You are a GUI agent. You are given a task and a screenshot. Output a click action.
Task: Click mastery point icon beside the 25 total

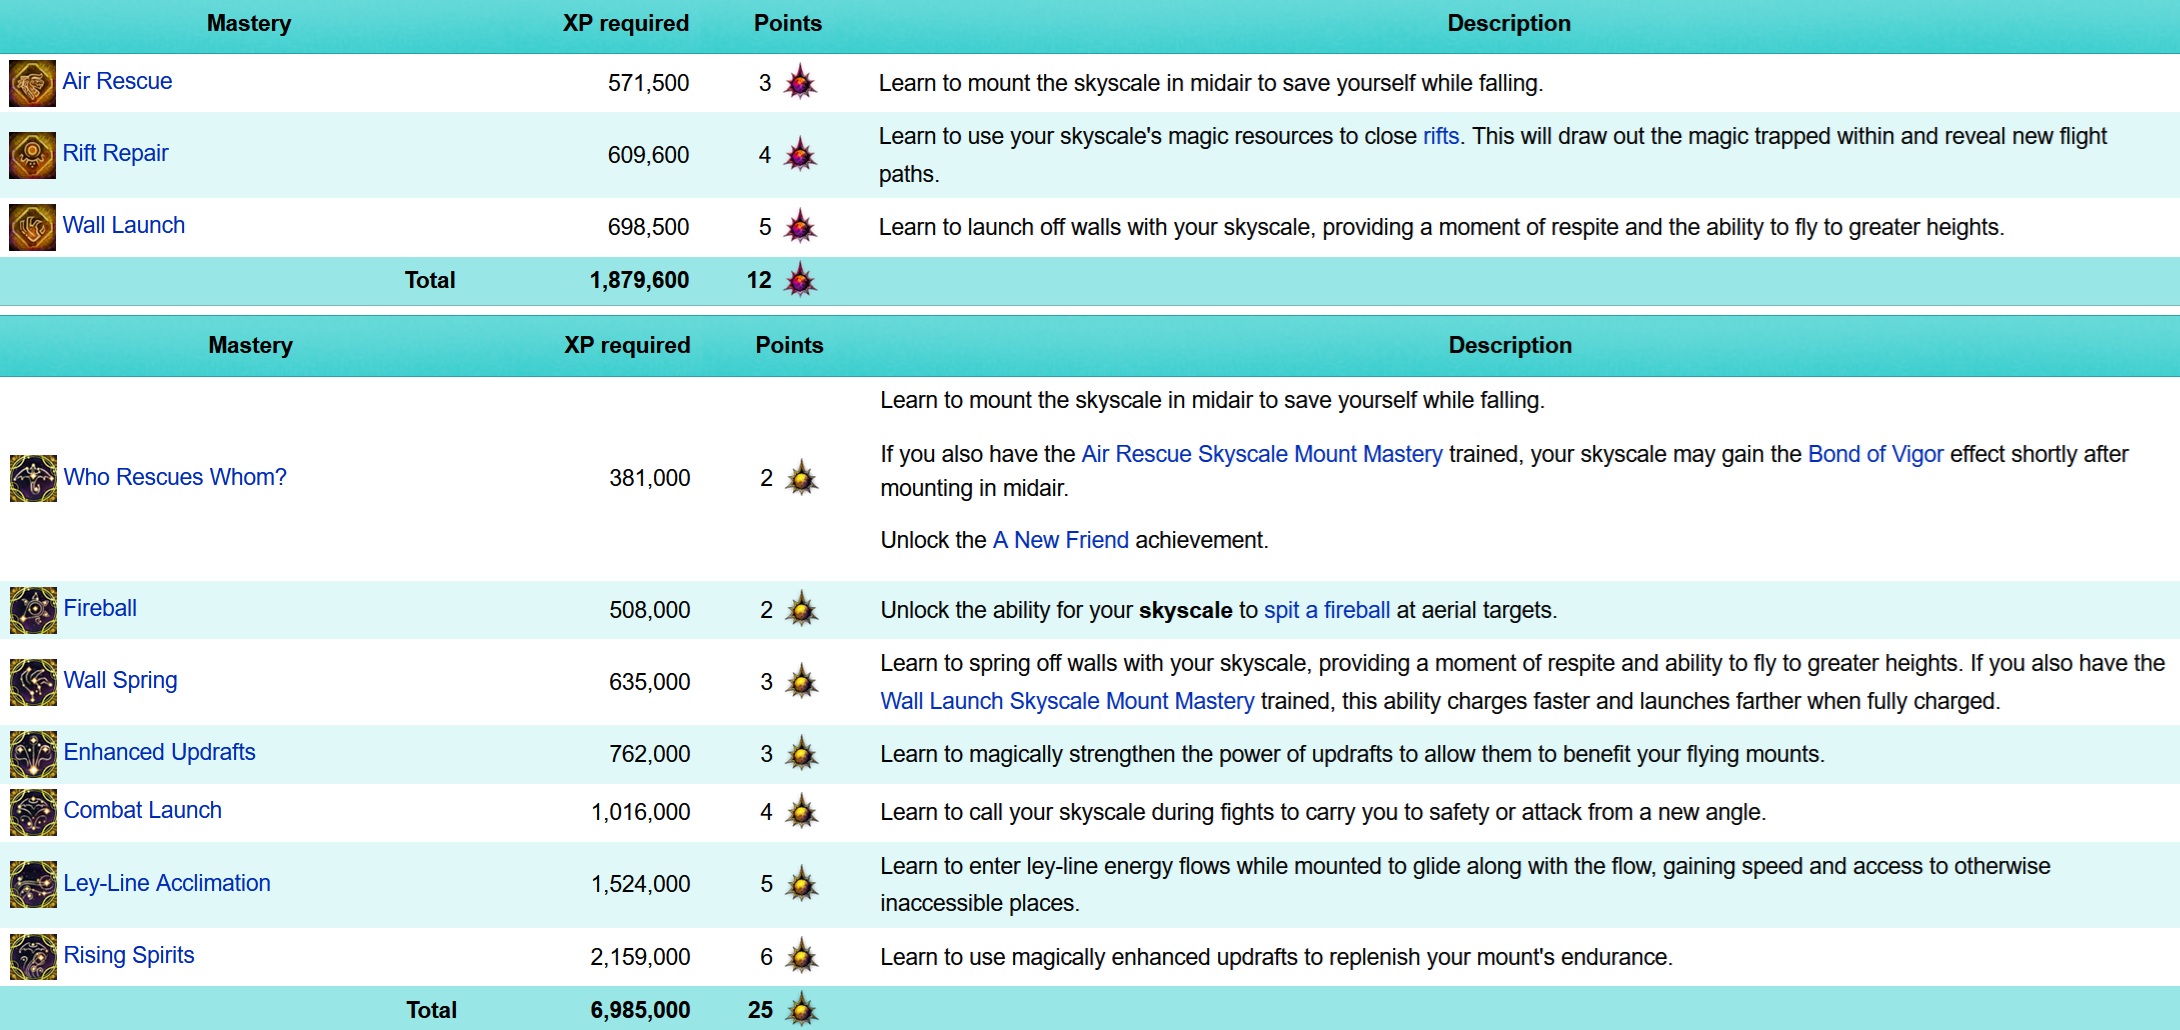(801, 1010)
